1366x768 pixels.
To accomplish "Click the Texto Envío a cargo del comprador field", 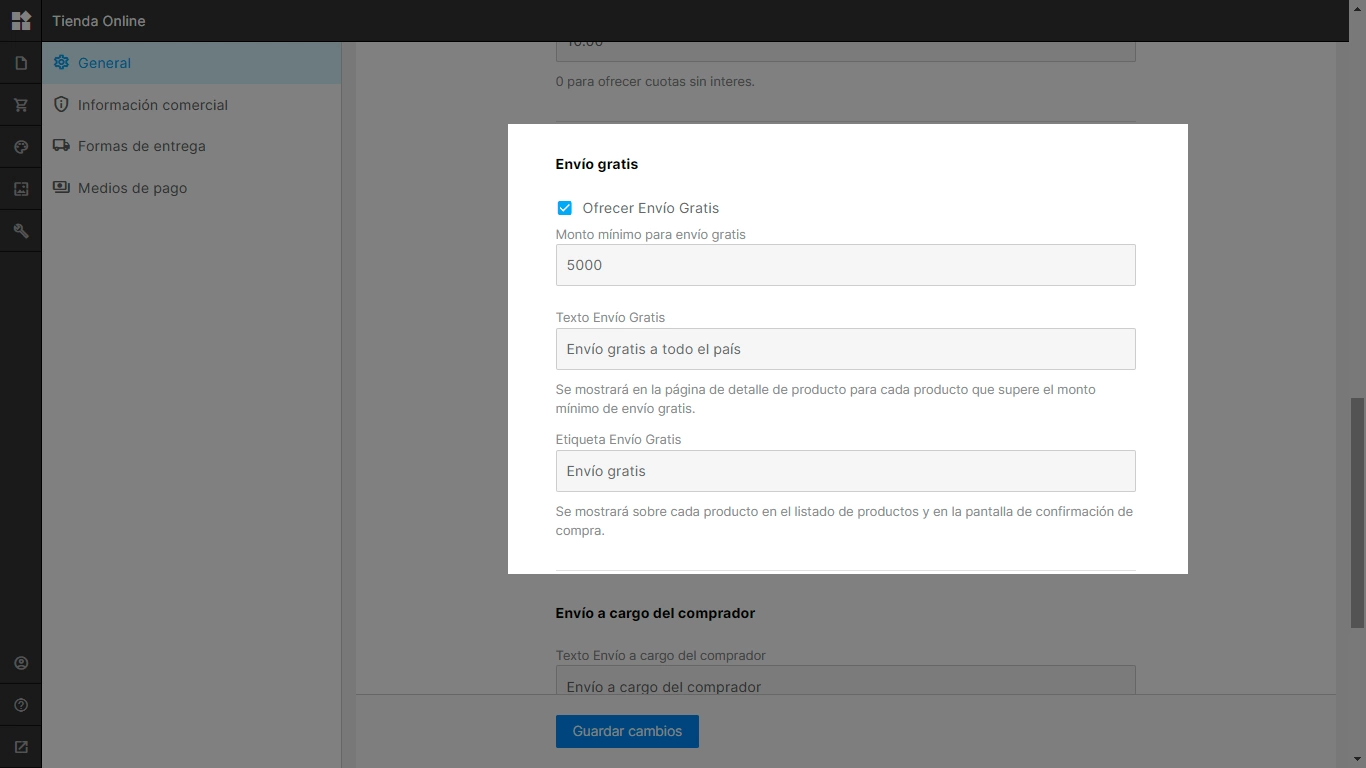I will [845, 680].
